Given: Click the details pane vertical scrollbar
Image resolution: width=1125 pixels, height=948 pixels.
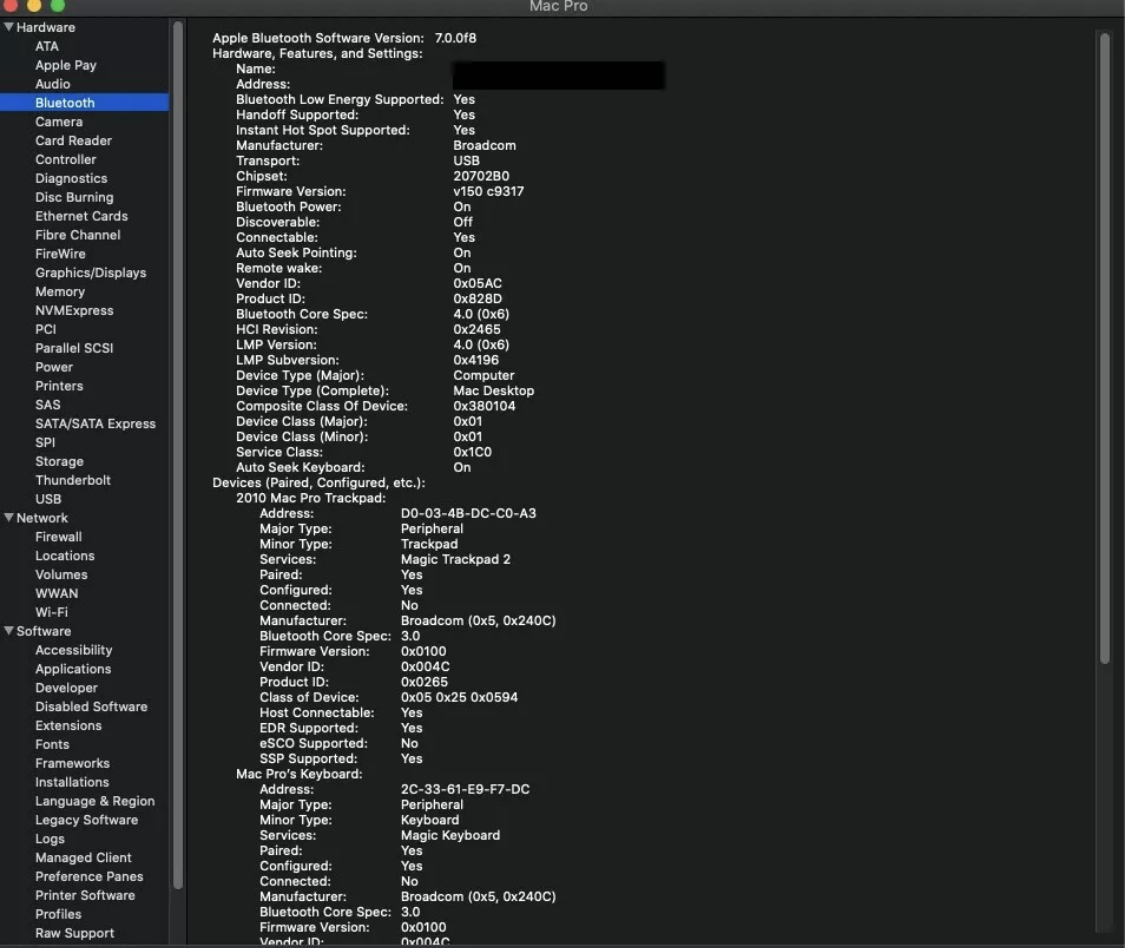Looking at the screenshot, I should point(1105,347).
